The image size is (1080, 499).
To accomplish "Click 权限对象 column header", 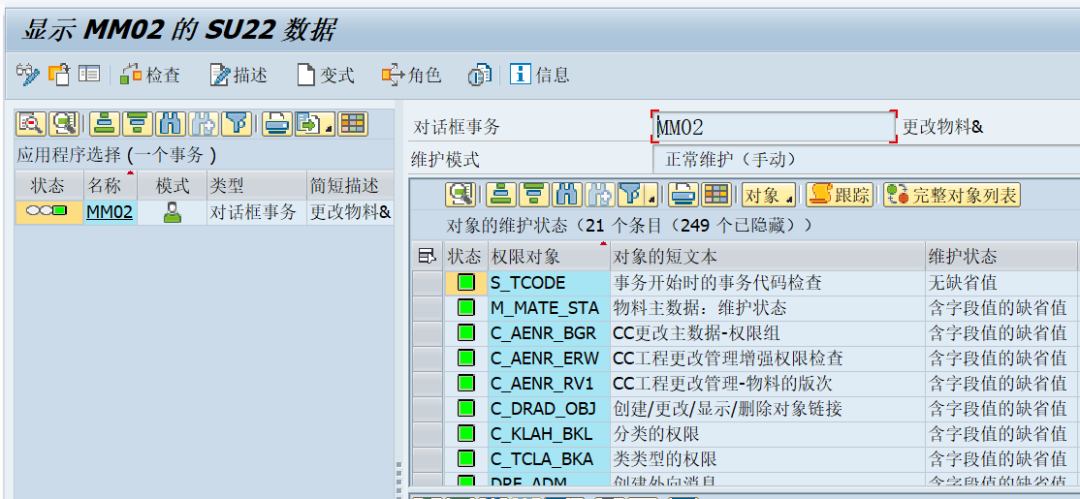I will [x=549, y=257].
